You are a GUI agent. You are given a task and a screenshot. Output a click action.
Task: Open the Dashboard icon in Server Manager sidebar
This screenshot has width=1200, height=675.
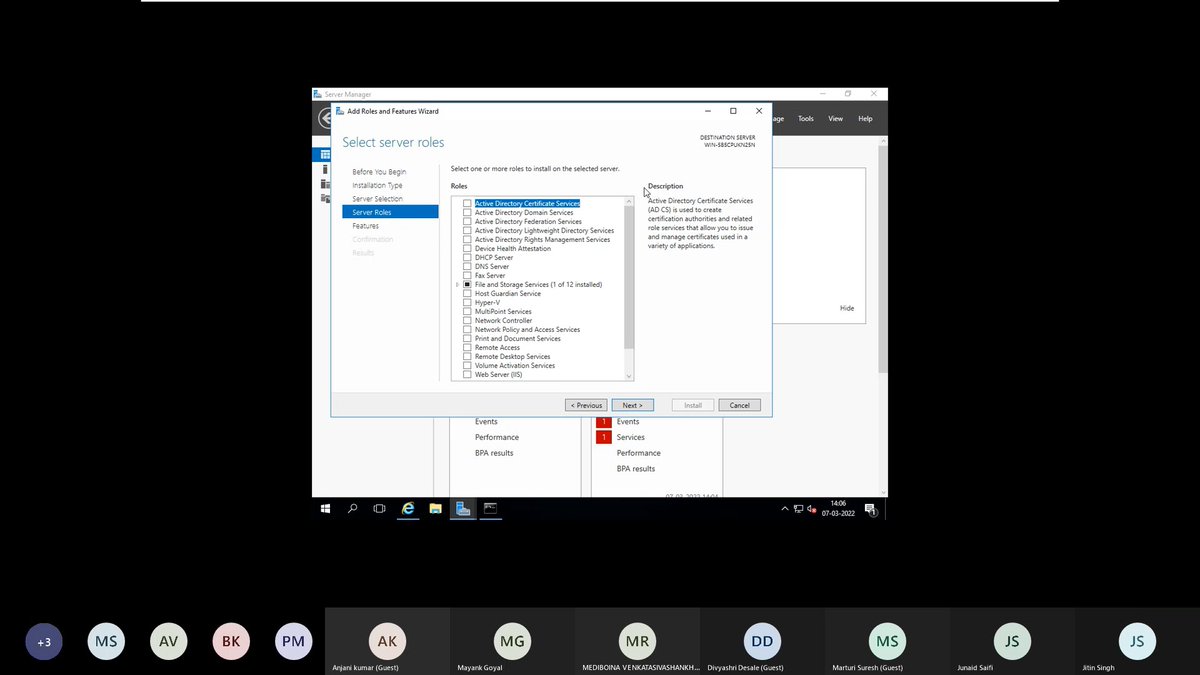click(325, 155)
